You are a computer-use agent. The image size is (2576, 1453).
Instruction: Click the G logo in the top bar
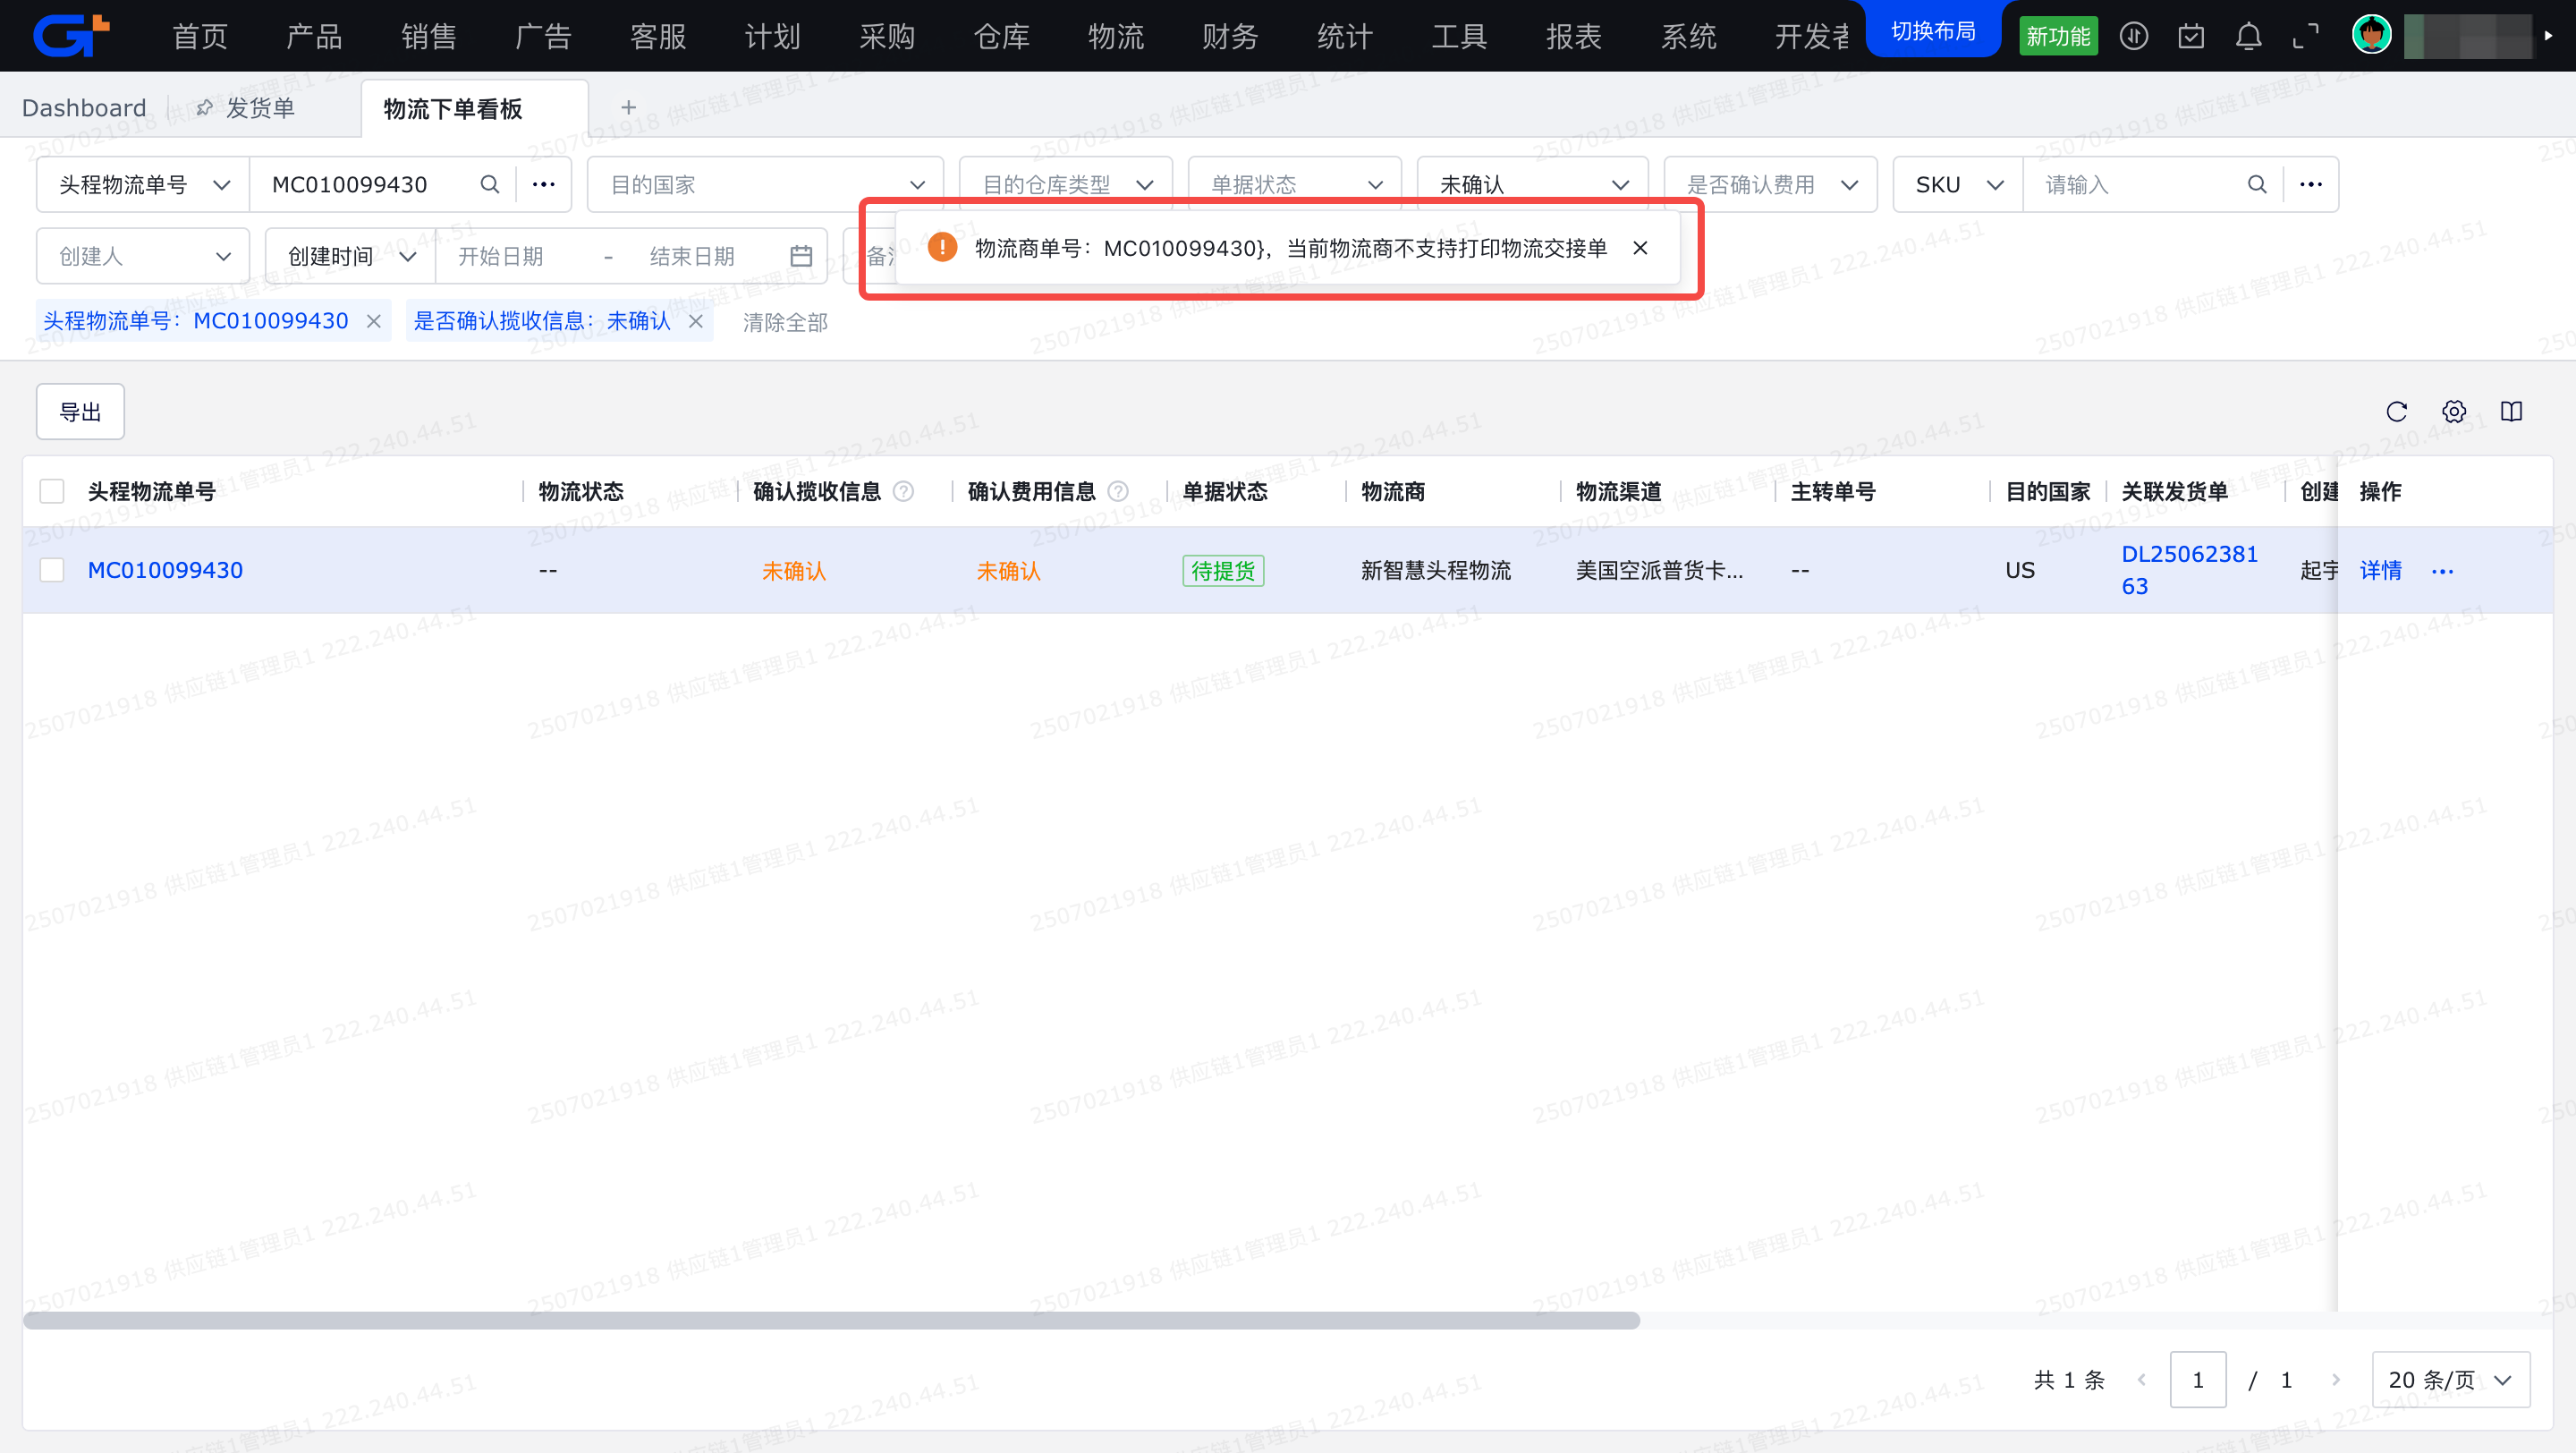70,36
